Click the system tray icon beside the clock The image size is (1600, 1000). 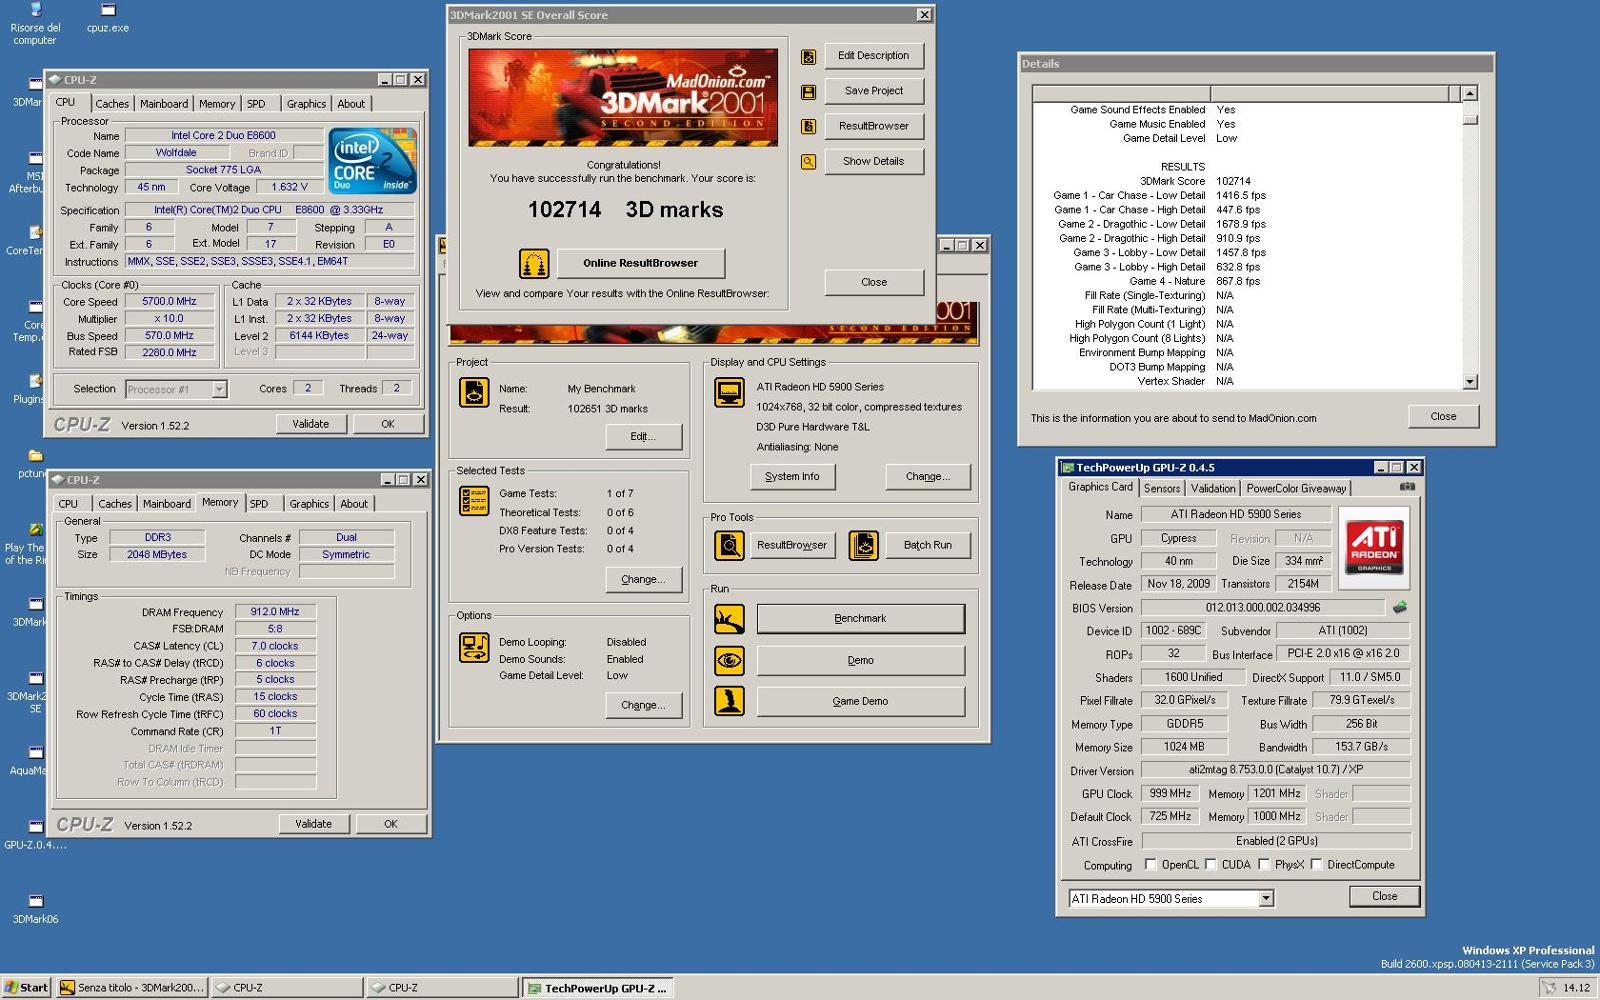(x=1549, y=987)
